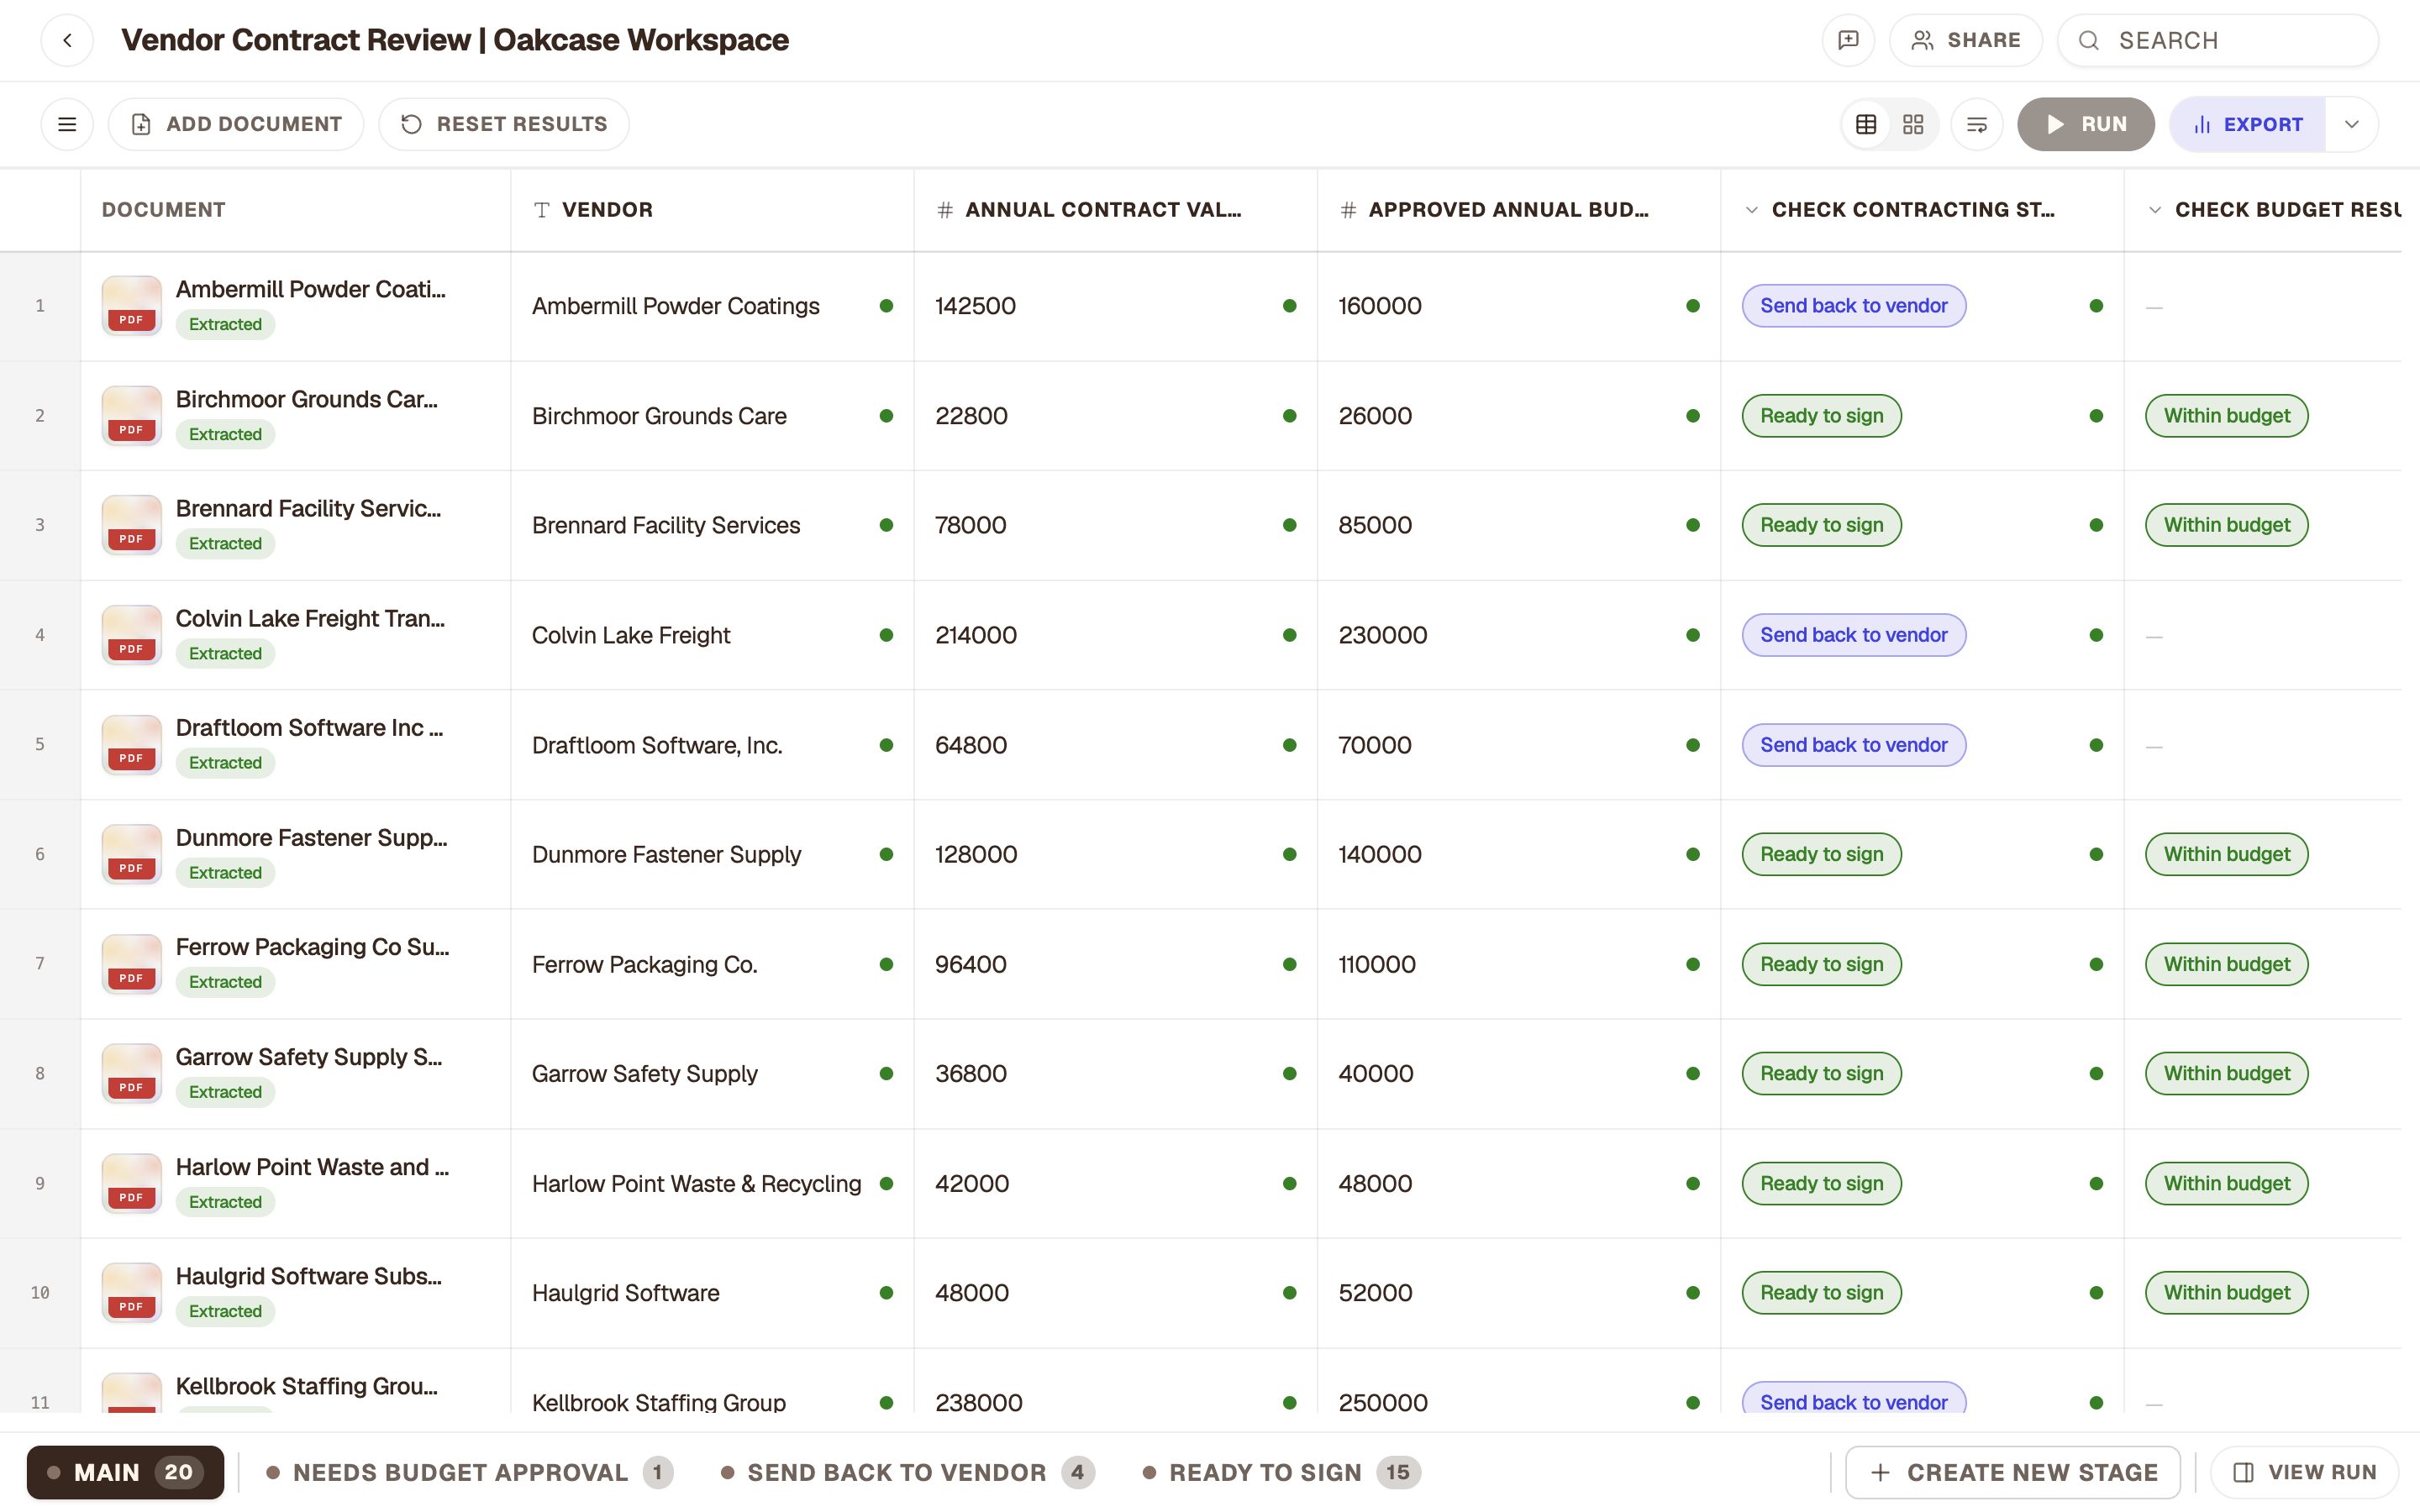This screenshot has height=1512, width=2420.
Task: Expand Check Budget Result column chevron
Action: click(x=2155, y=210)
